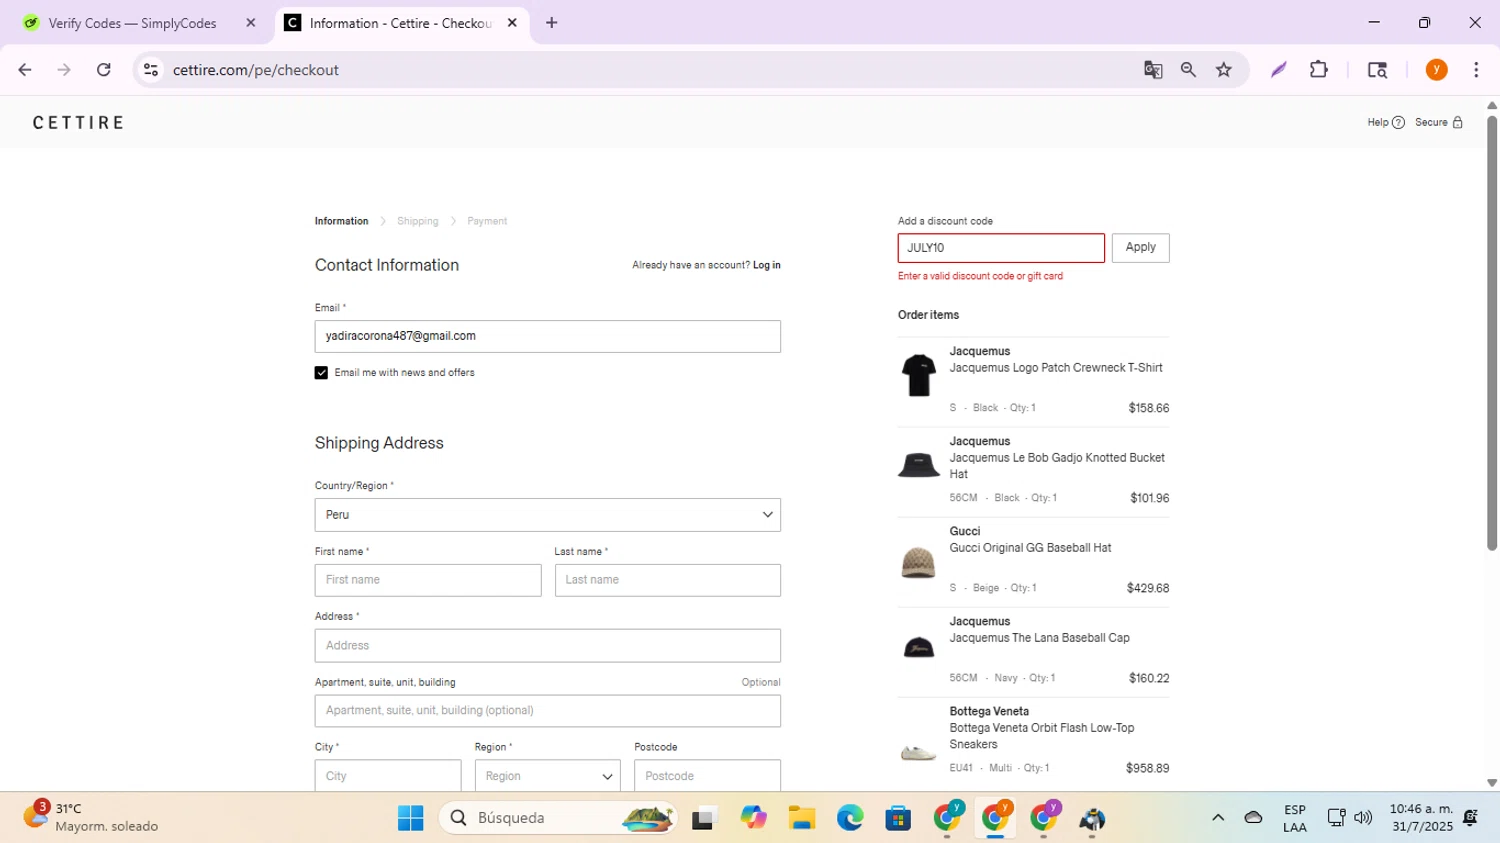Select the Information - Cettire - Checkout tab
The height and width of the screenshot is (843, 1500).
pos(400,23)
